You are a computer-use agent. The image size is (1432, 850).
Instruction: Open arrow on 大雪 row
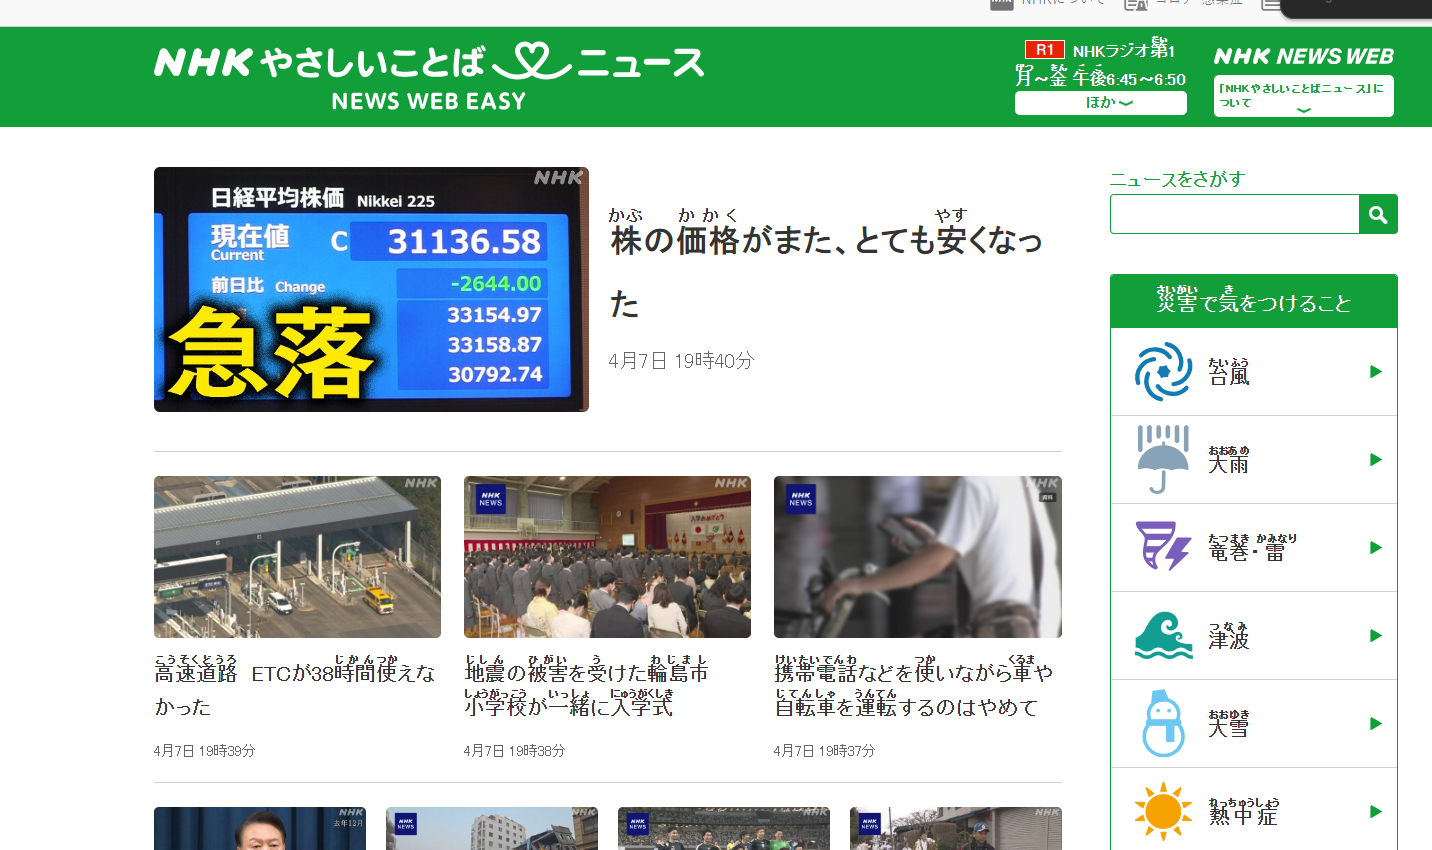[1376, 724]
